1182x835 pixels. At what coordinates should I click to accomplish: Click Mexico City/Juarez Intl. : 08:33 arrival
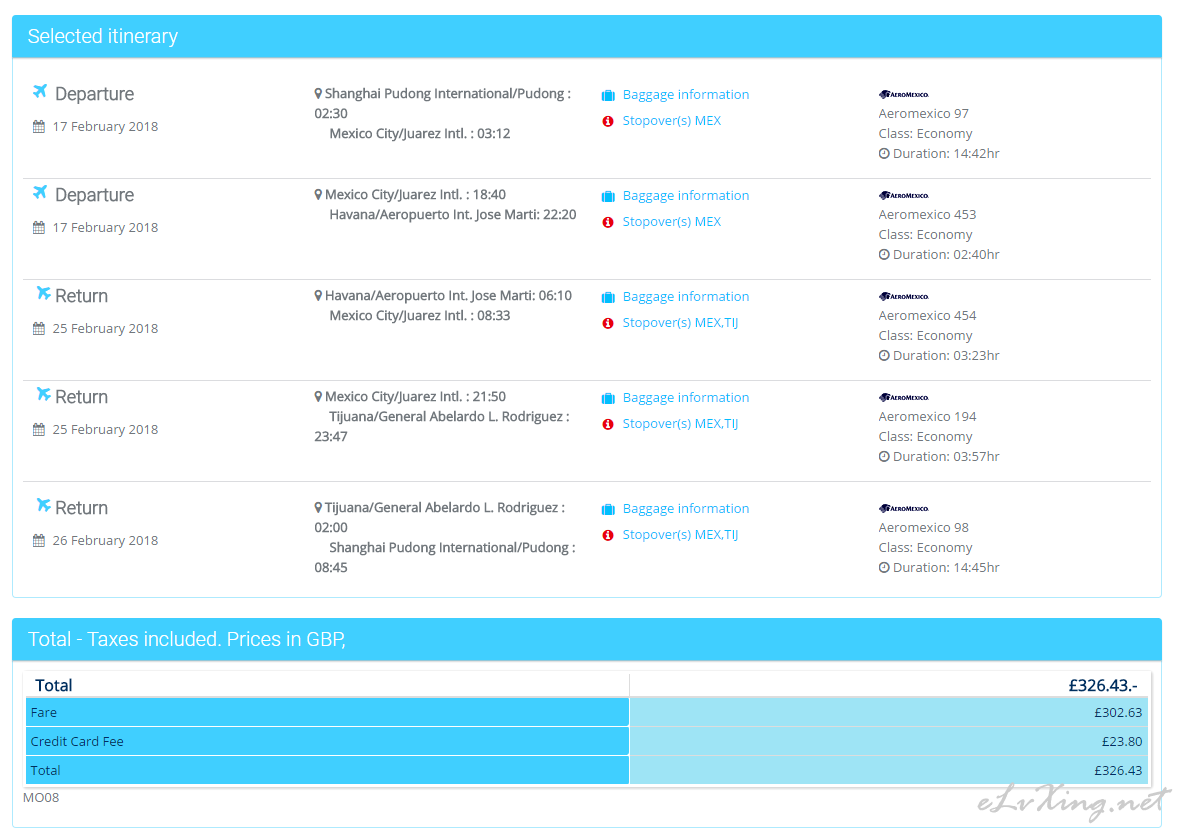[420, 316]
